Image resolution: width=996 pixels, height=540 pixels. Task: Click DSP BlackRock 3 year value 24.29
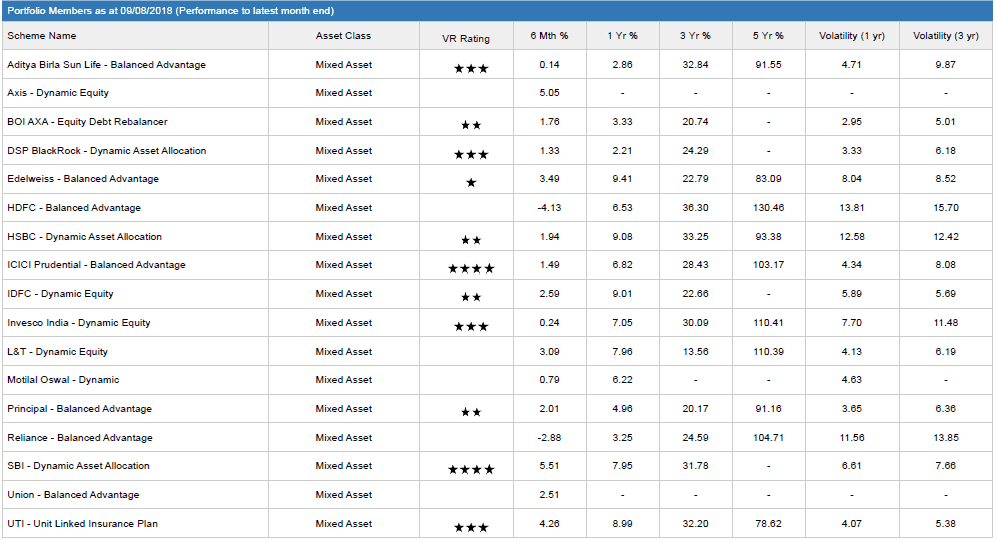(x=696, y=151)
